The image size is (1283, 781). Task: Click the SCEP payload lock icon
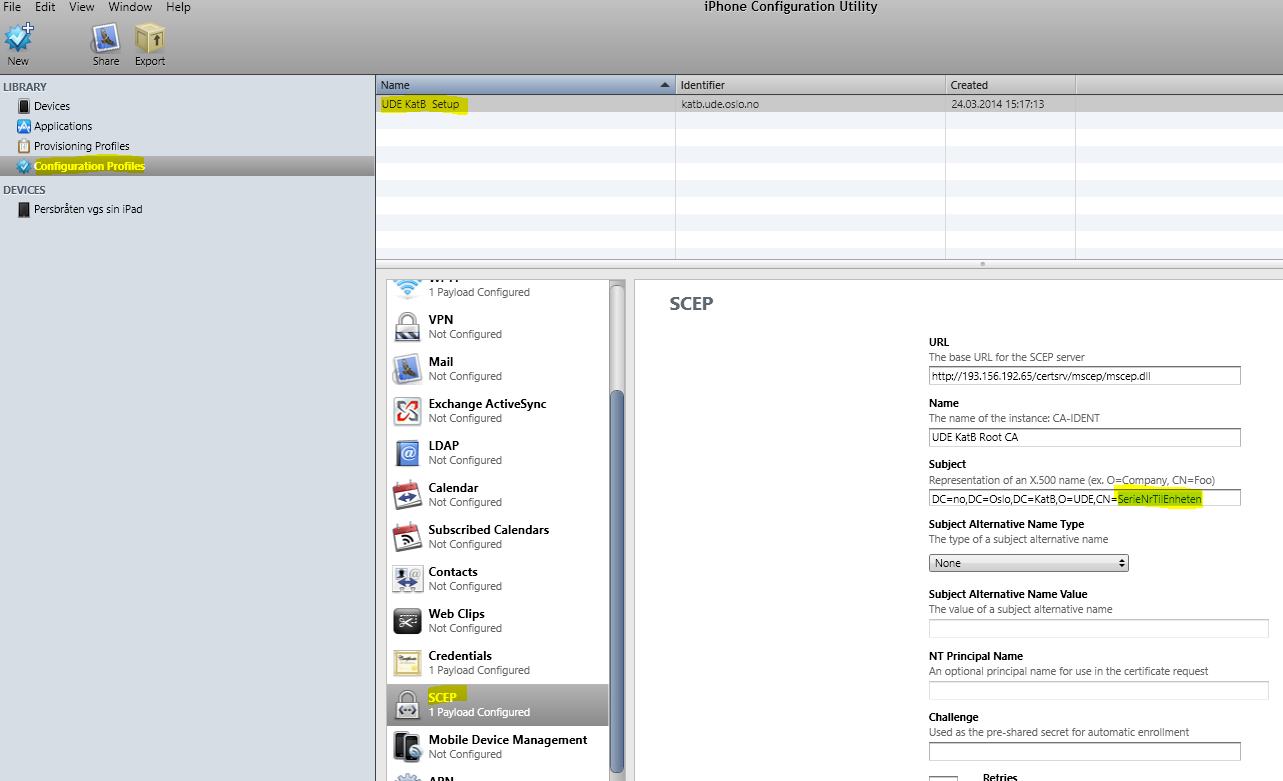[407, 705]
